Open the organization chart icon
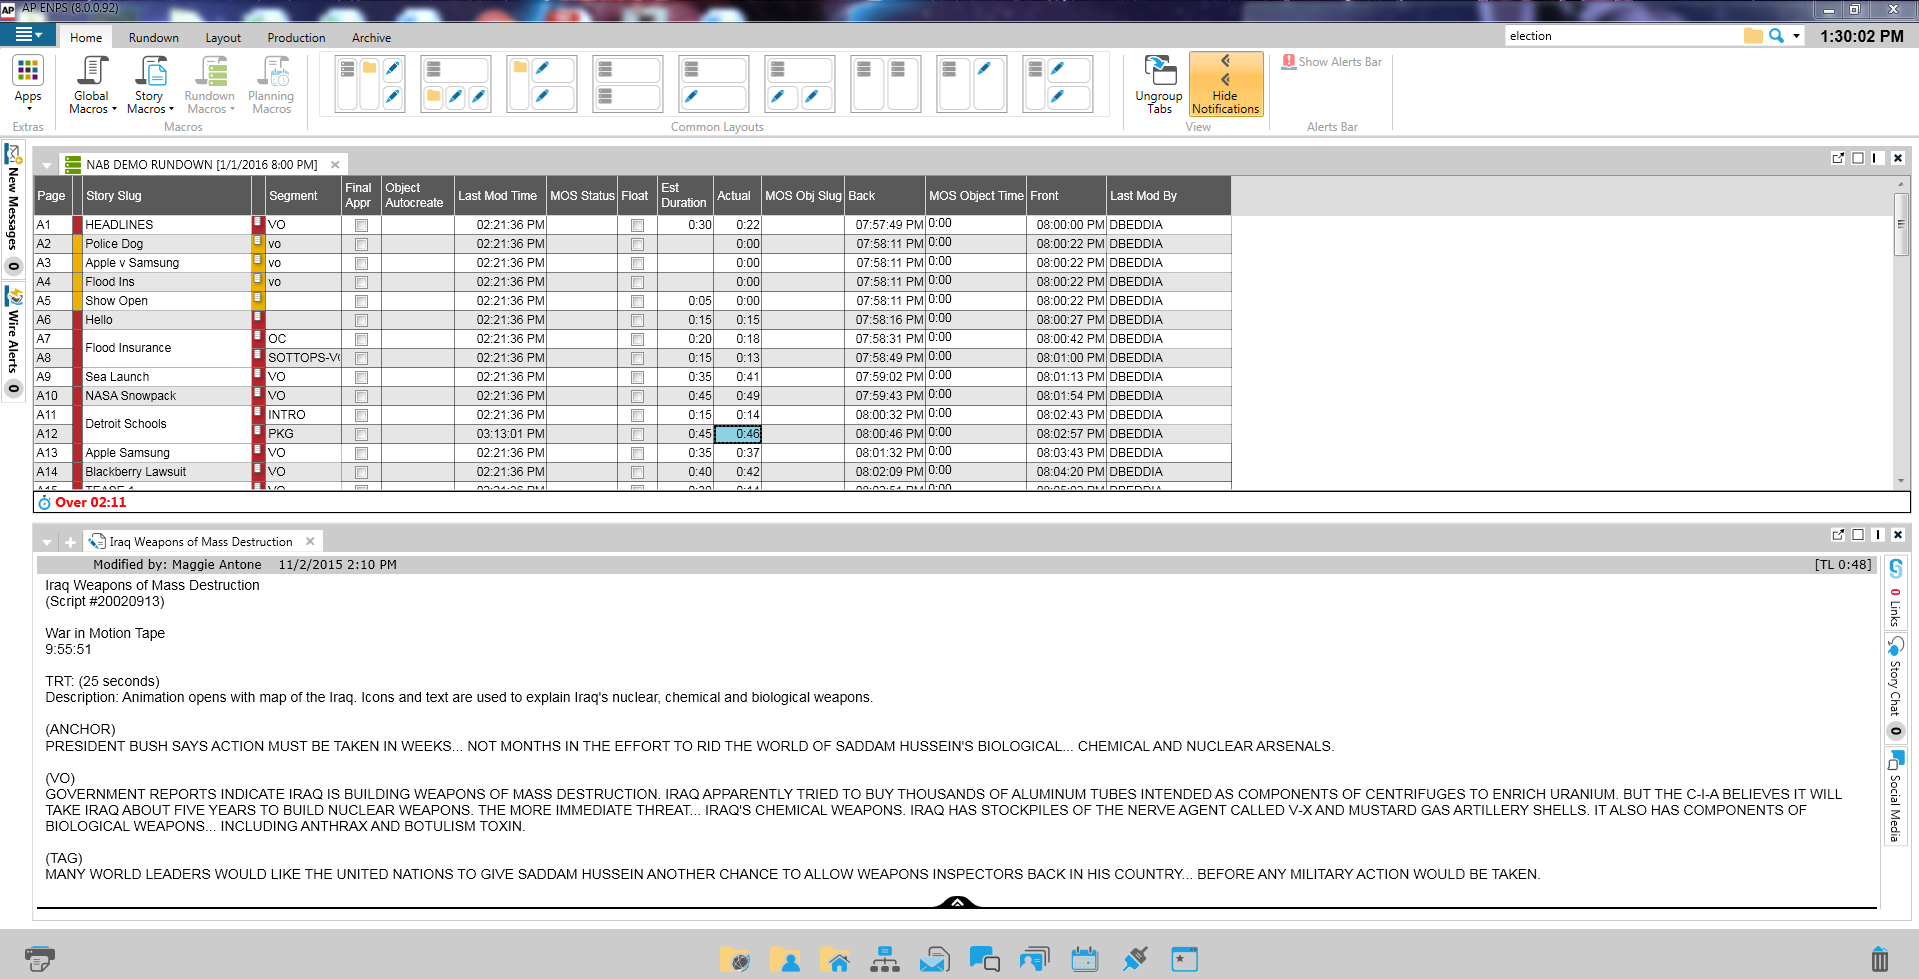Image resolution: width=1919 pixels, height=979 pixels. click(885, 960)
